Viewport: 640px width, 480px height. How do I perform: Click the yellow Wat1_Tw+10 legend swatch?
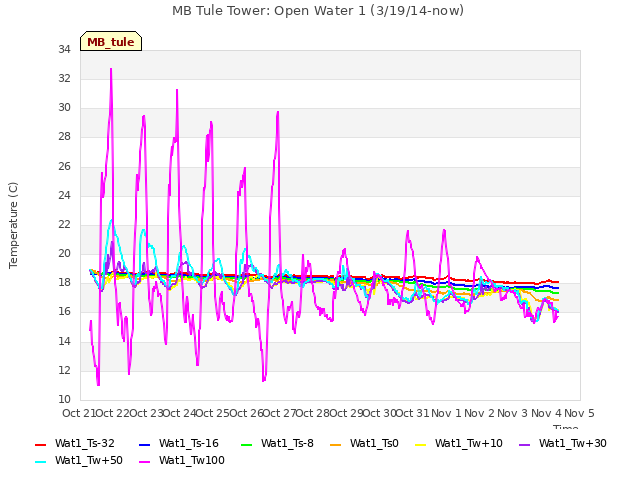(420, 445)
